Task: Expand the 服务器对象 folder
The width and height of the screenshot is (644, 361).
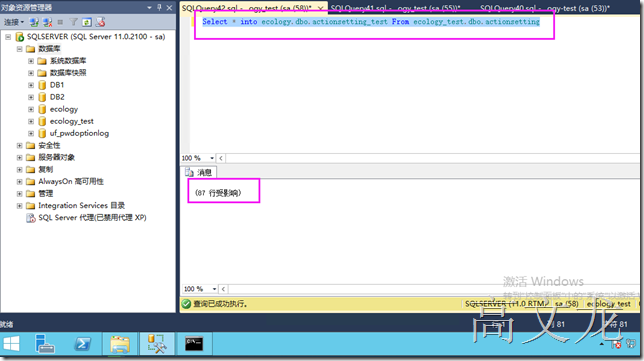Action: [x=19, y=157]
